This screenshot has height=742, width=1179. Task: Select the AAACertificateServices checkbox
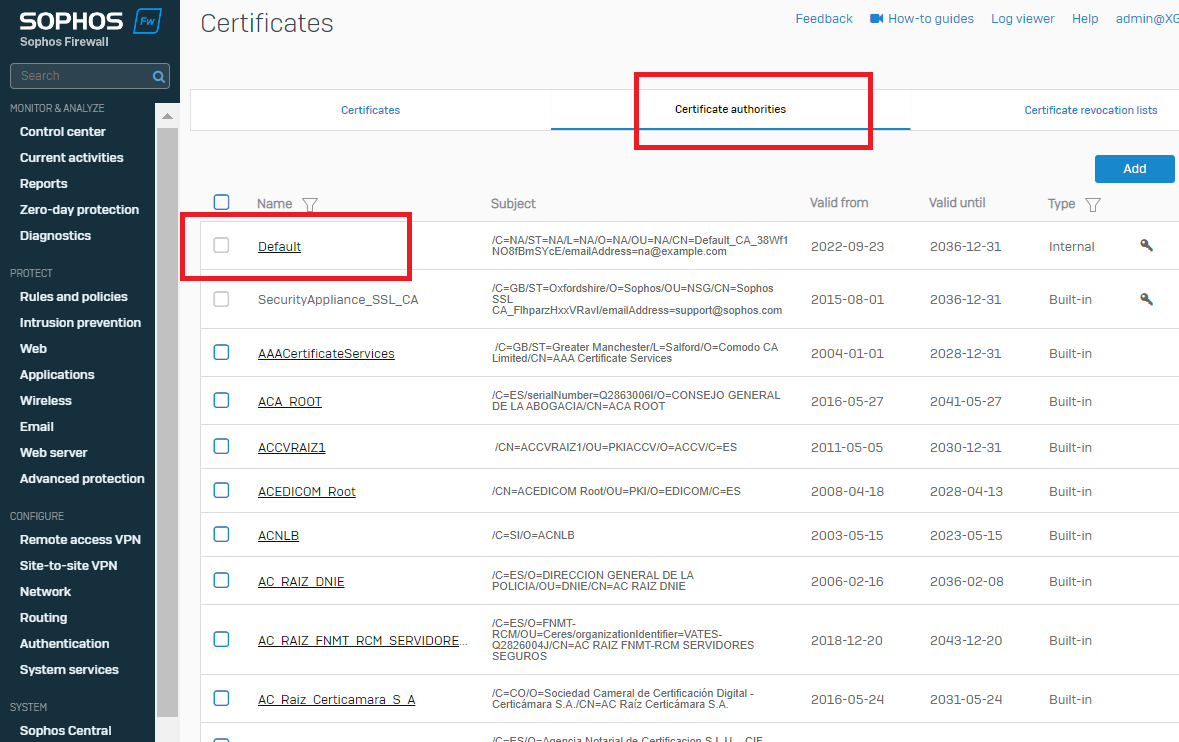click(221, 353)
